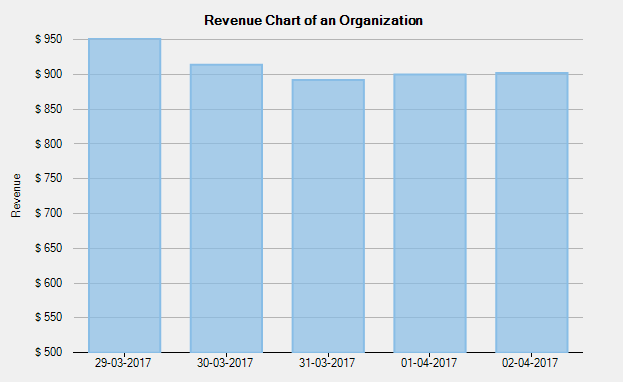Click the $ 650 axis label

tap(48, 248)
